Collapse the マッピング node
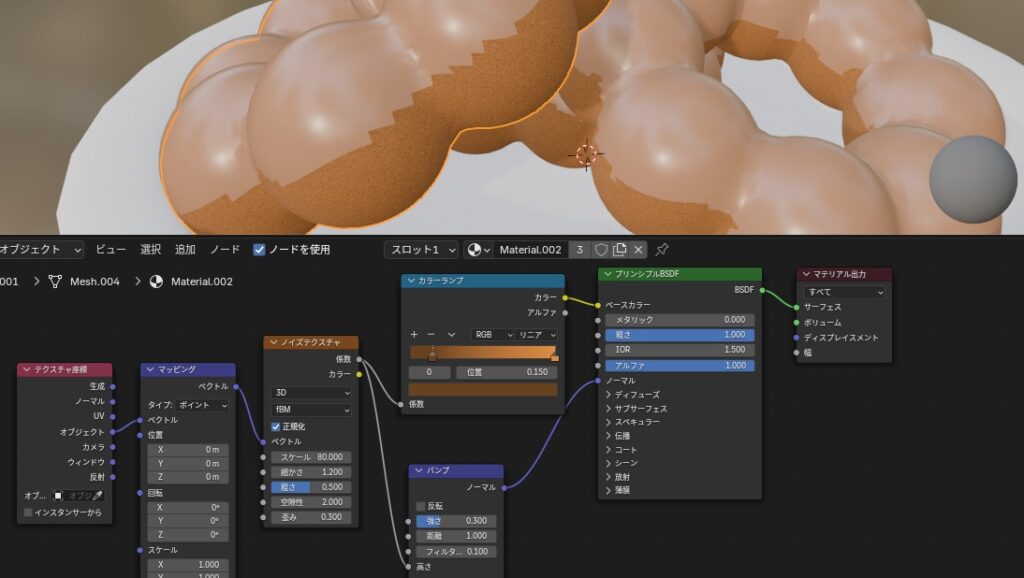Image resolution: width=1024 pixels, height=578 pixels. pyautogui.click(x=150, y=370)
